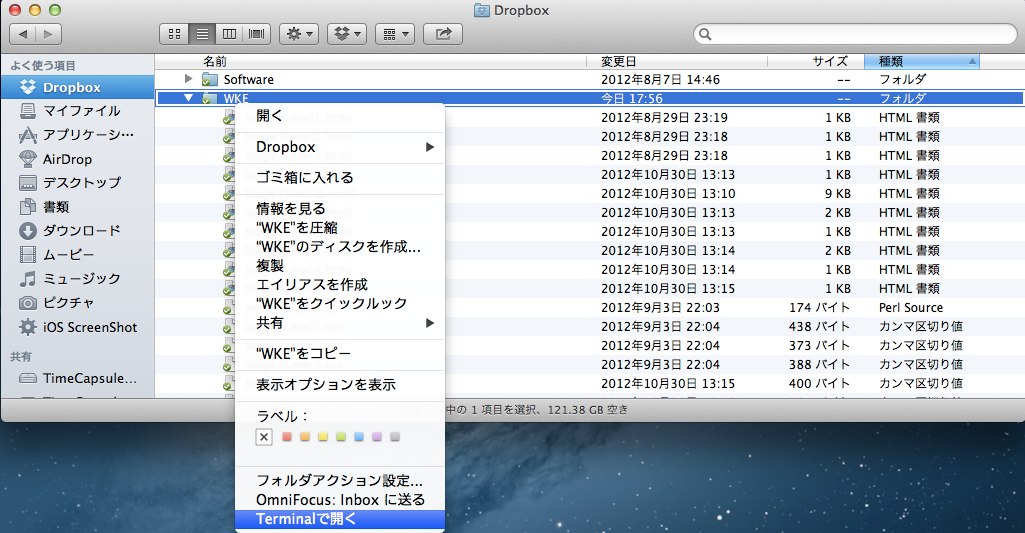Select the 9 KB HTML file row
Screen dimensions: 1025x533
tap(589, 194)
